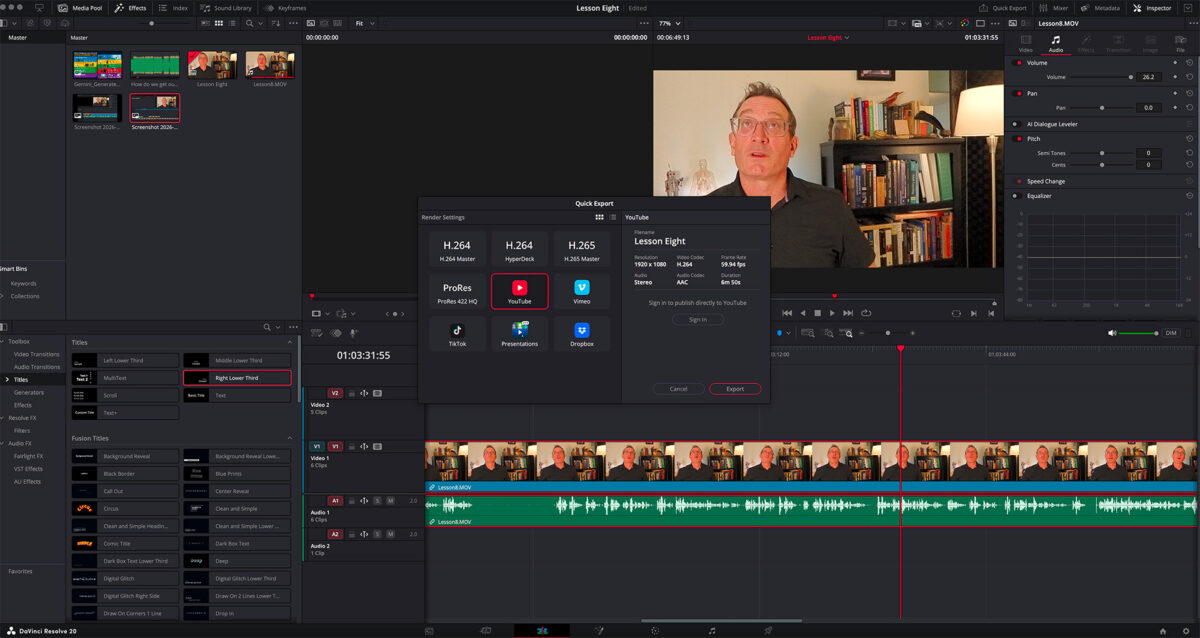Open the Metadata panel button
Viewport: 1200px width, 638px height.
click(x=1100, y=7)
